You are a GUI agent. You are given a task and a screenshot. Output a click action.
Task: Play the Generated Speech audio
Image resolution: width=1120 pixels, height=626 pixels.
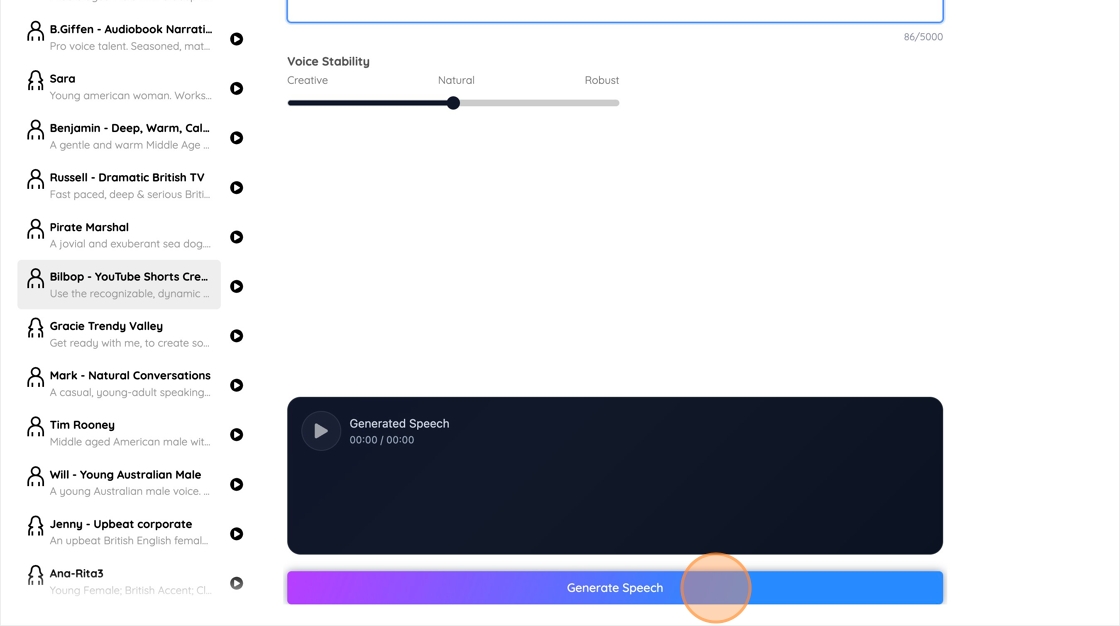tap(321, 431)
